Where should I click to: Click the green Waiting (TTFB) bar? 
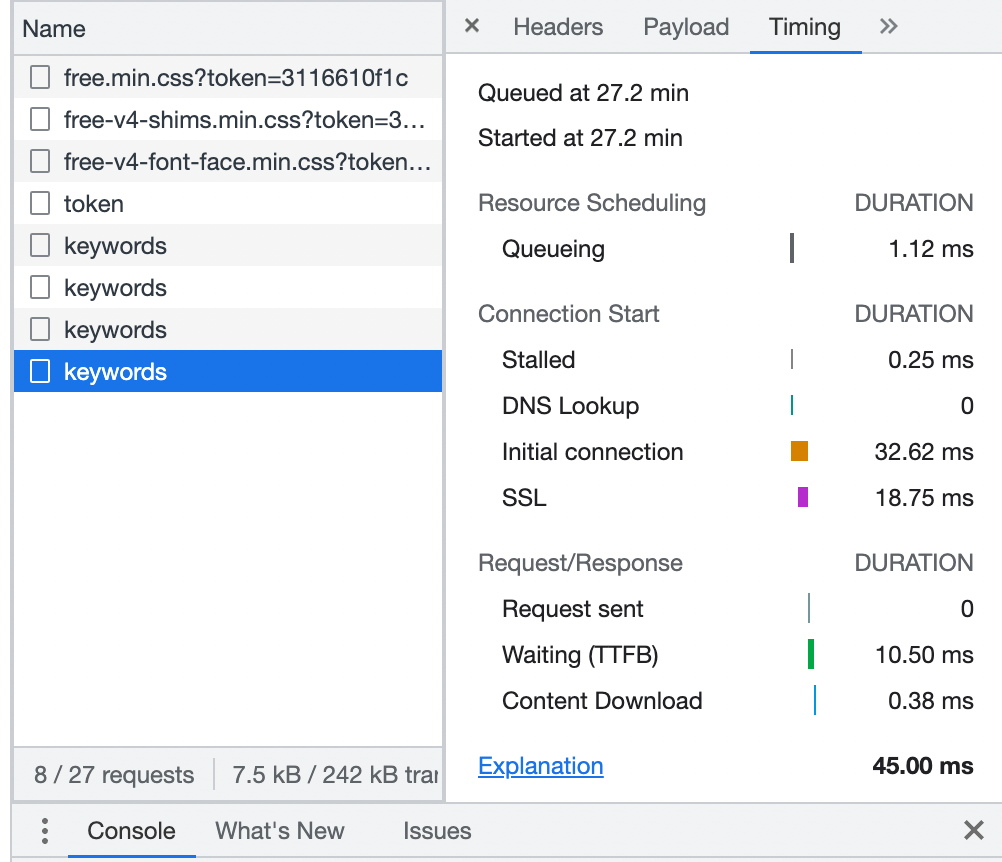811,655
